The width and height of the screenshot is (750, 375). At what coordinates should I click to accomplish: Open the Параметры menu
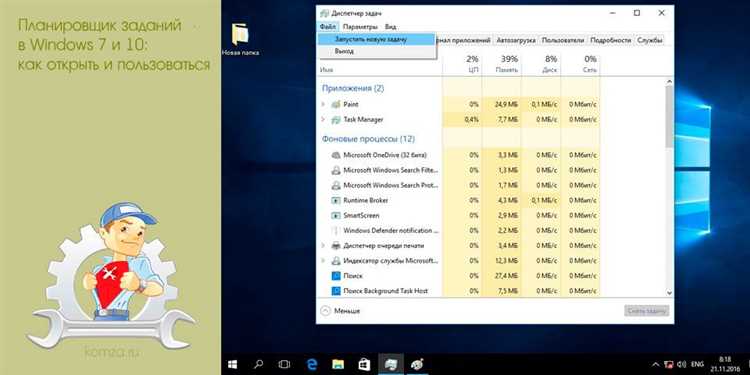360,27
